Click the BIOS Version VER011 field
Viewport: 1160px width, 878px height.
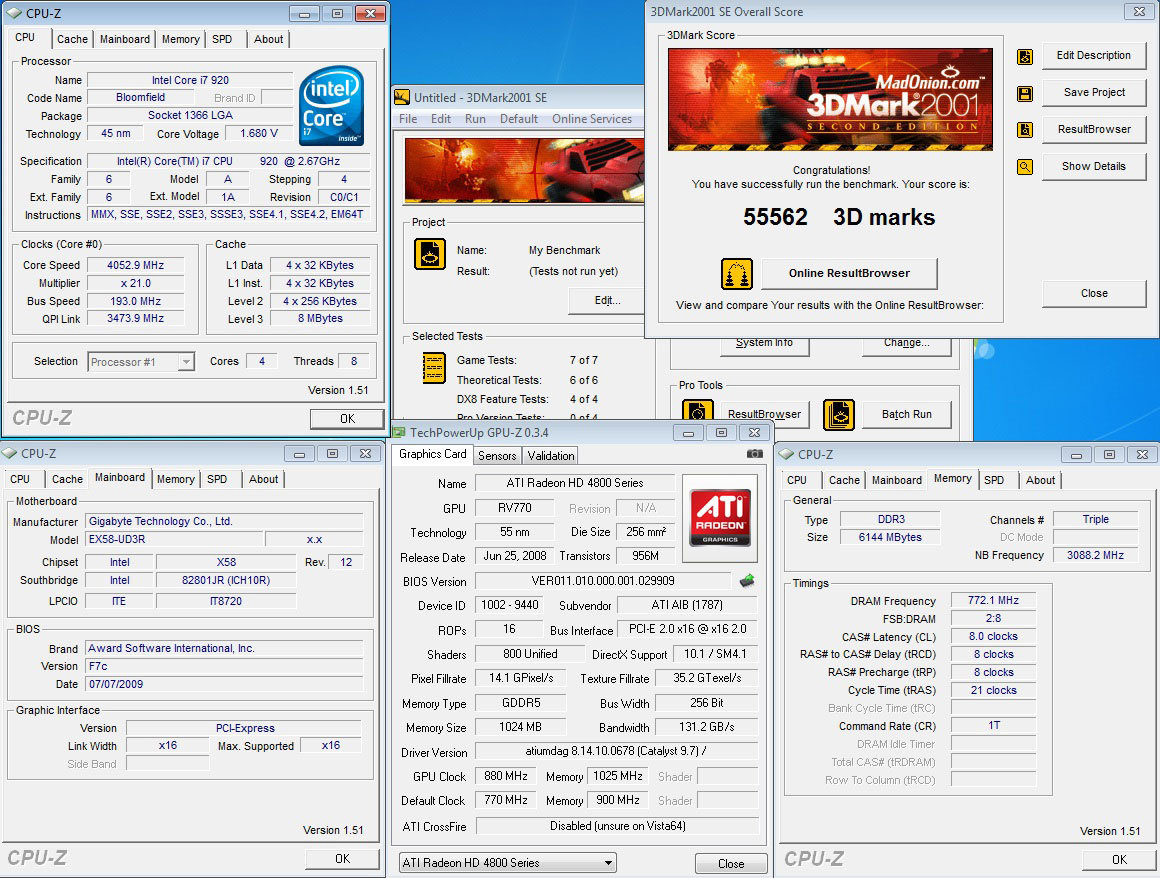coord(603,581)
